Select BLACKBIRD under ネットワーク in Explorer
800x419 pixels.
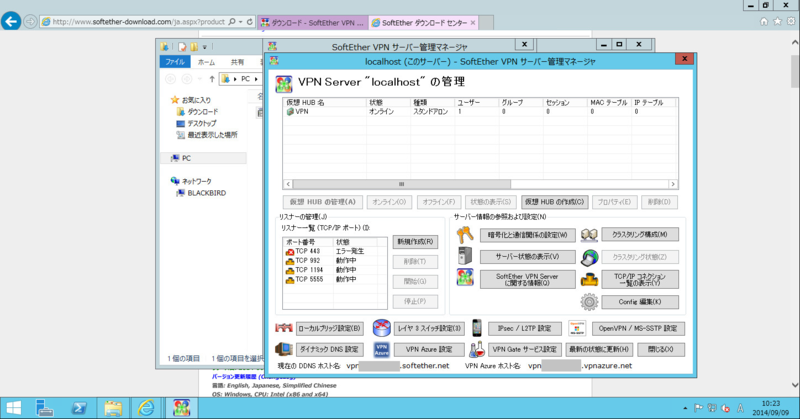click(201, 193)
